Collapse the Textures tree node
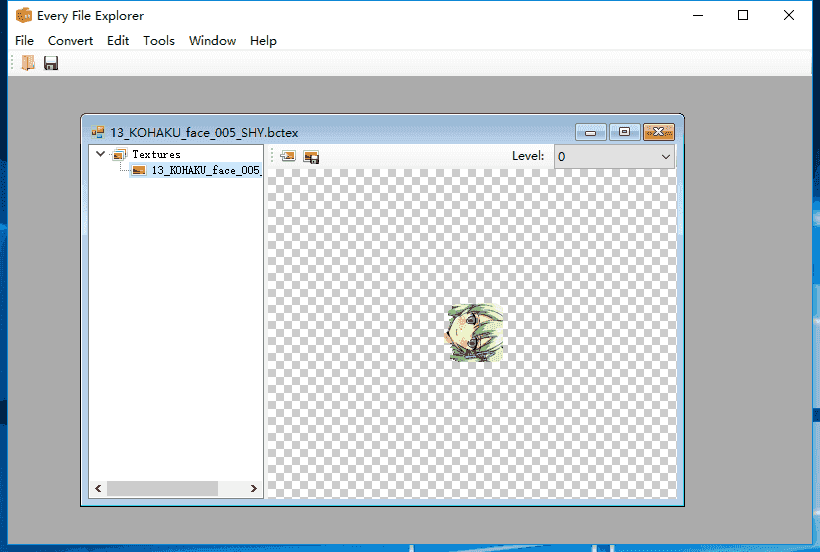 (100, 154)
